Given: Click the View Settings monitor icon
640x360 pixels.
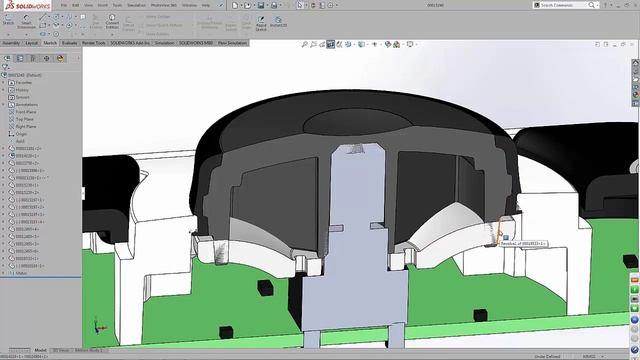Looking at the screenshot, I should [x=410, y=44].
